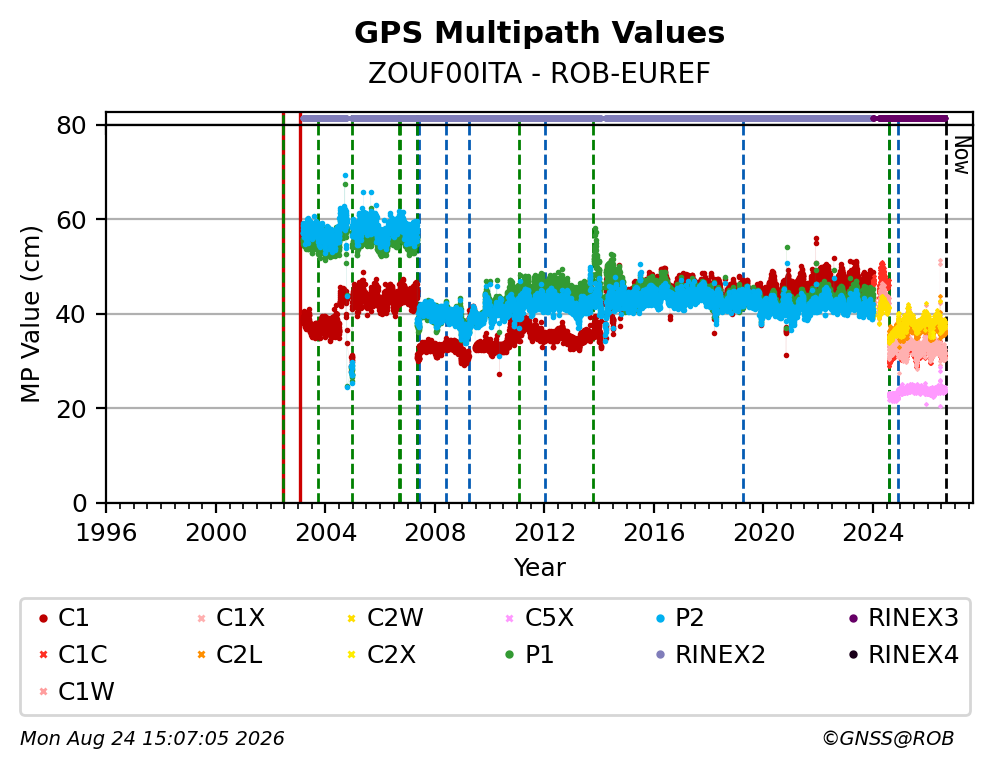The image size is (992, 769).
Task: Click the C1X pink legend marker
Action: click(201, 618)
